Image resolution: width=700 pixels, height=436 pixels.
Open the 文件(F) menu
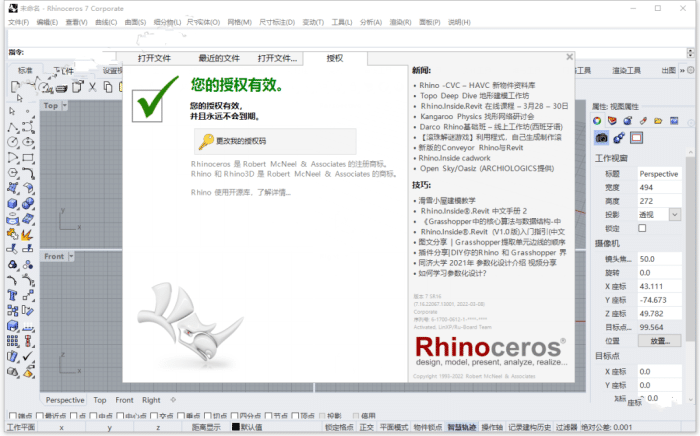click(x=18, y=22)
